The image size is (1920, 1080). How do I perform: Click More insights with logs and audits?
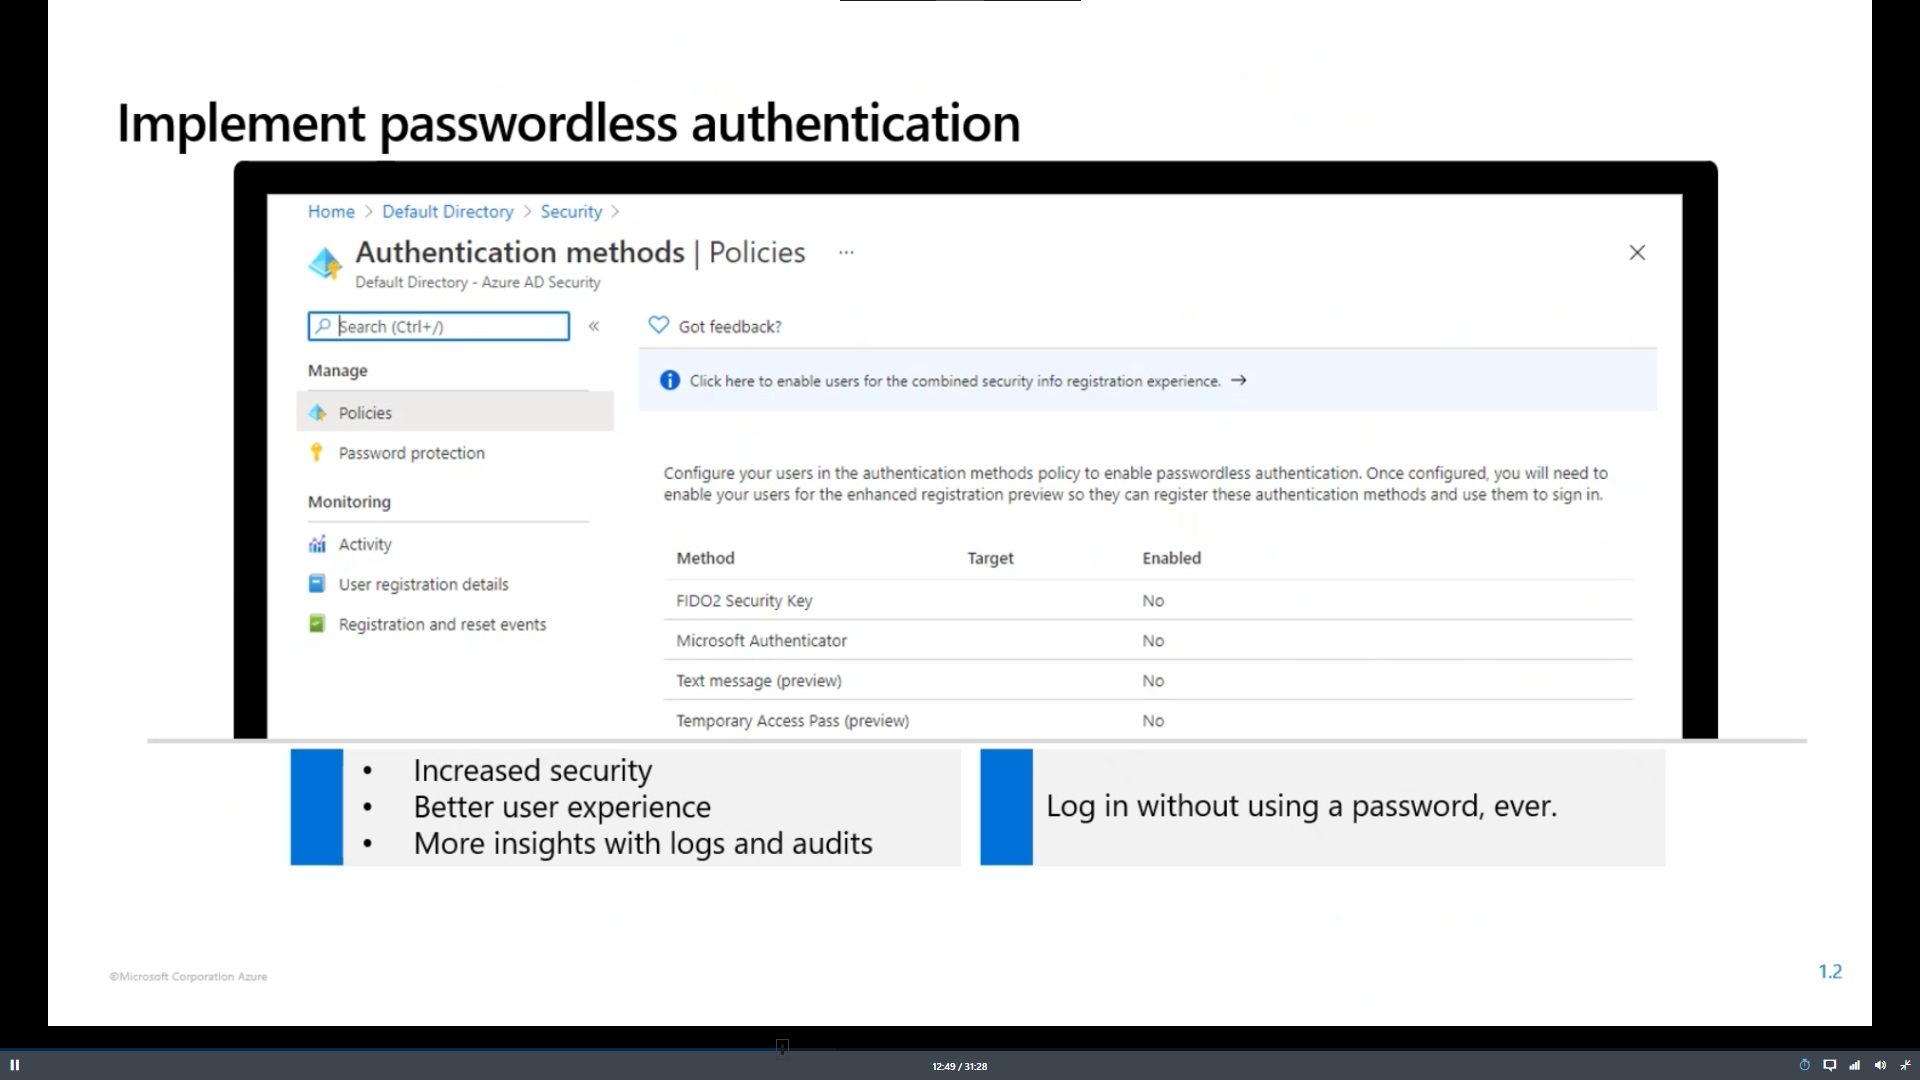[x=643, y=844]
